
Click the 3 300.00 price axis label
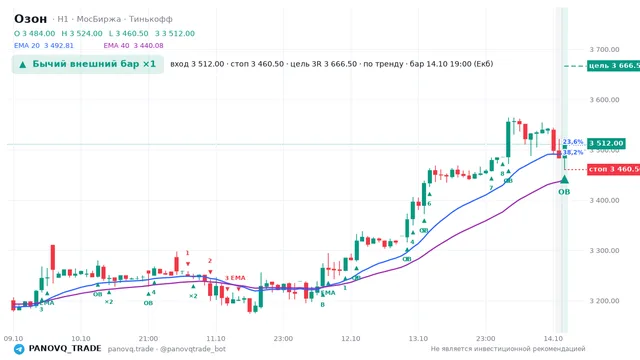tap(604, 251)
